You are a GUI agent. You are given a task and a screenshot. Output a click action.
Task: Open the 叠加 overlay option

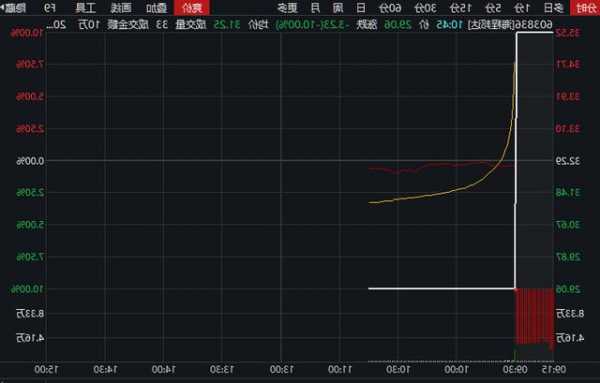pyautogui.click(x=157, y=8)
